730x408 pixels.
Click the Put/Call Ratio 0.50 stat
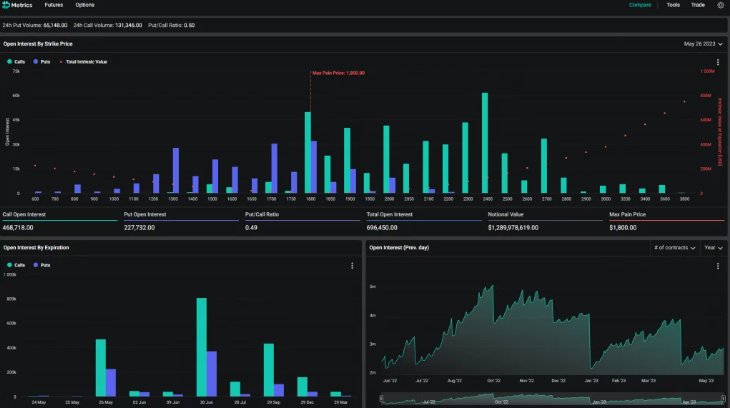click(x=171, y=25)
